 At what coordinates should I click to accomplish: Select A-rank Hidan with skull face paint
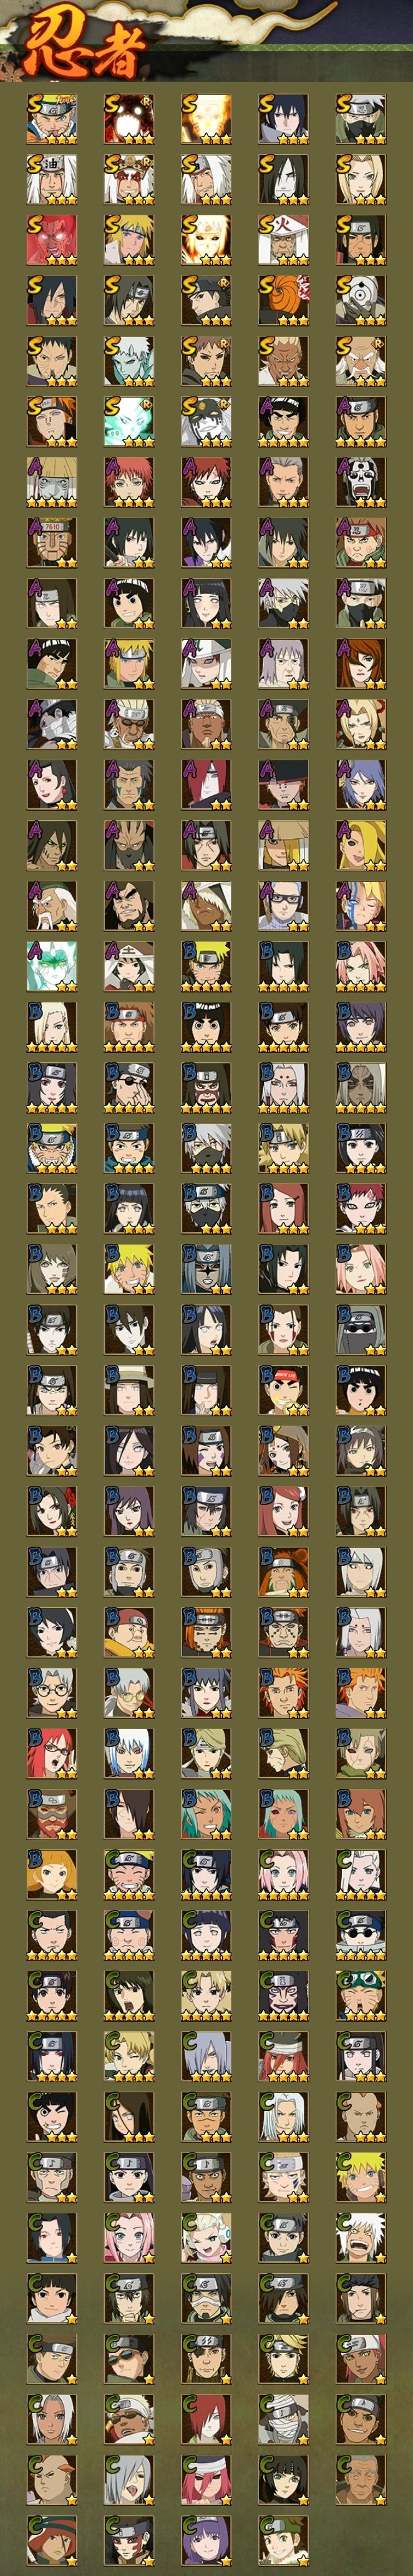tap(360, 482)
